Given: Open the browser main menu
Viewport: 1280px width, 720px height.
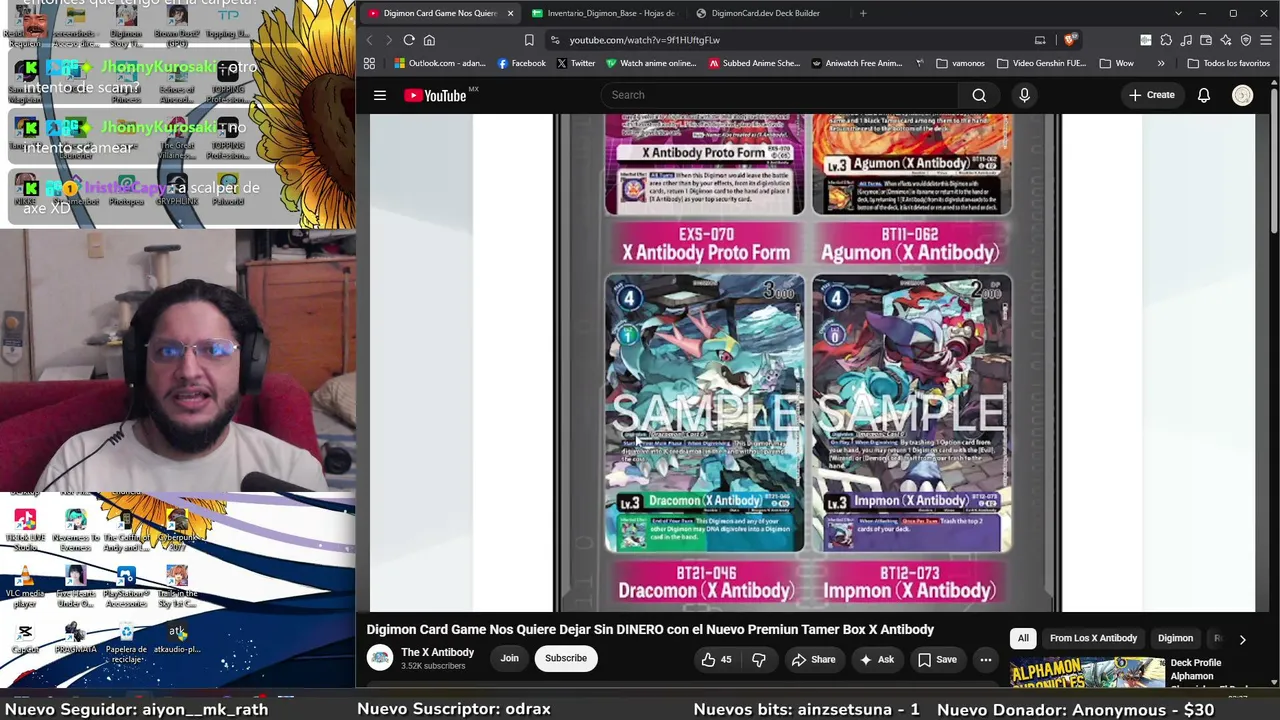Looking at the screenshot, I should point(1266,40).
